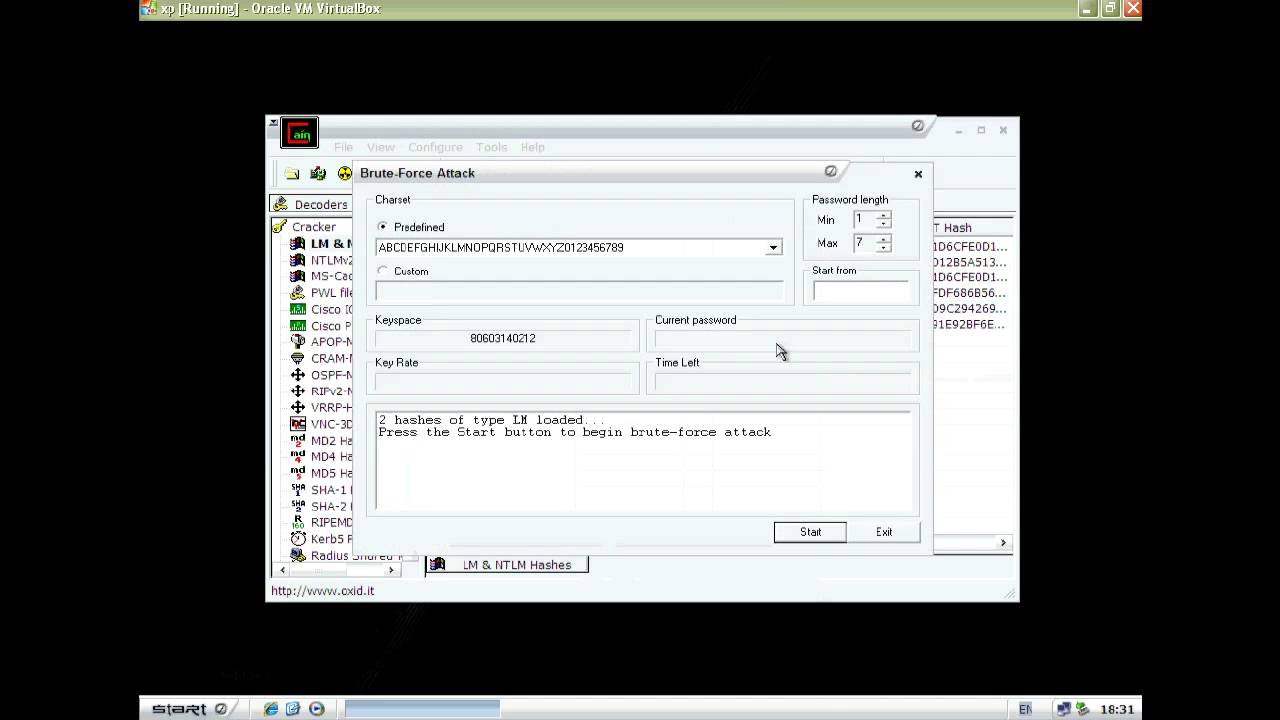Viewport: 1280px width, 720px height.
Task: Click the SHA-1 Hashes icon
Action: 298,489
